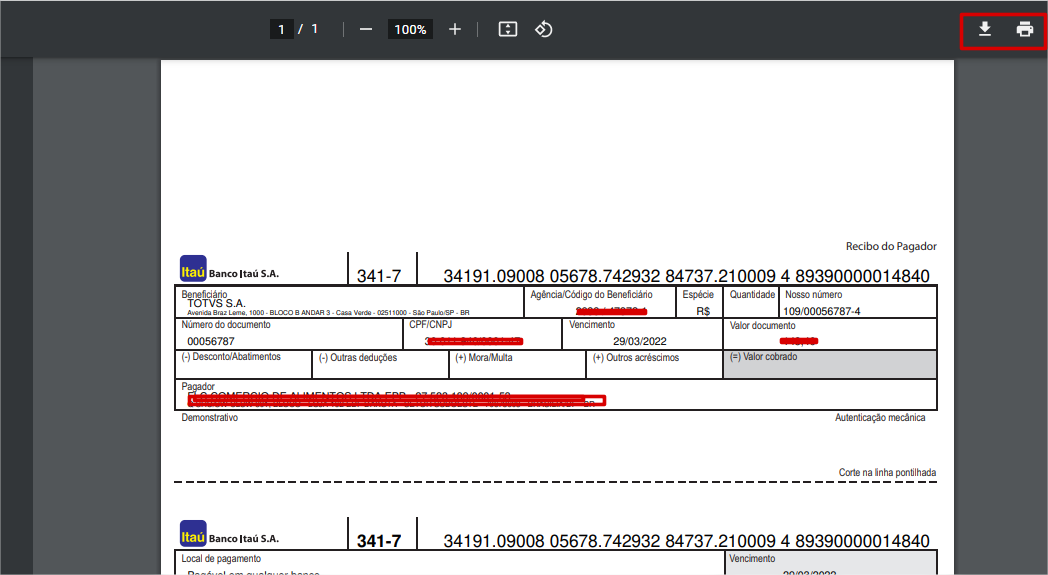The width and height of the screenshot is (1048, 575).
Task: Select the 'Recibo do Pagador' heading
Action: pos(891,246)
